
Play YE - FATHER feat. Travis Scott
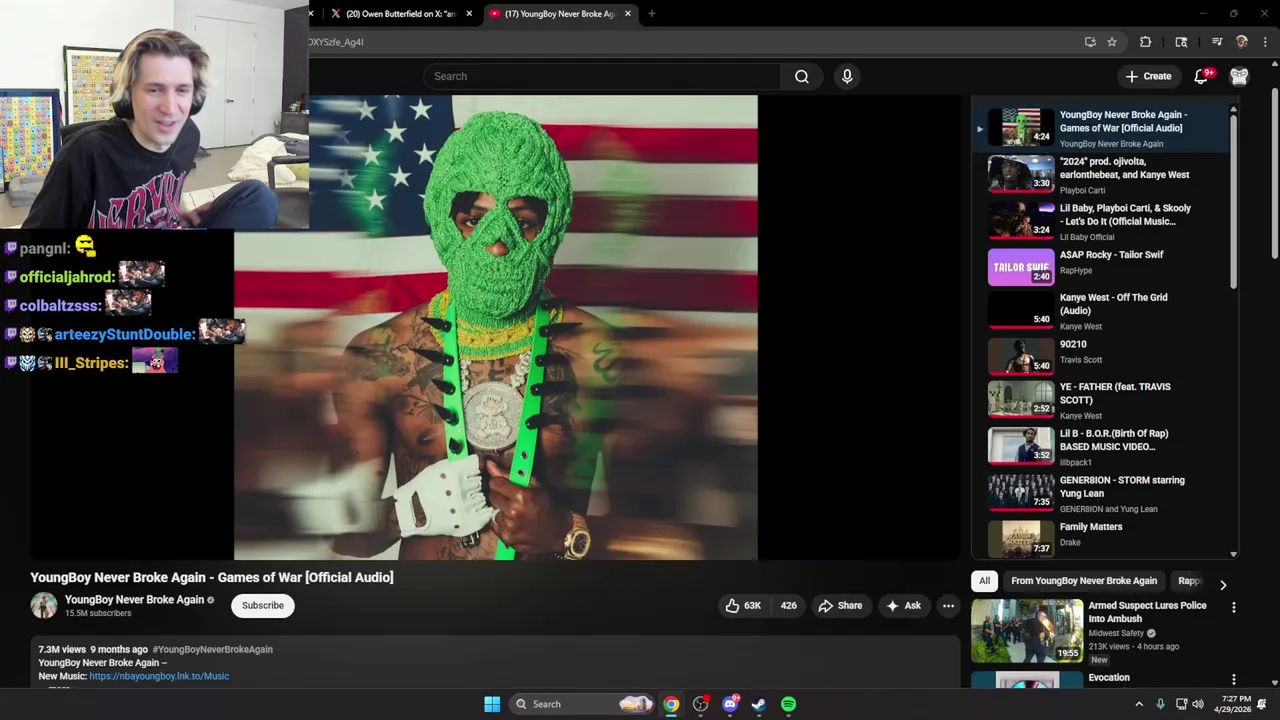pos(1100,400)
